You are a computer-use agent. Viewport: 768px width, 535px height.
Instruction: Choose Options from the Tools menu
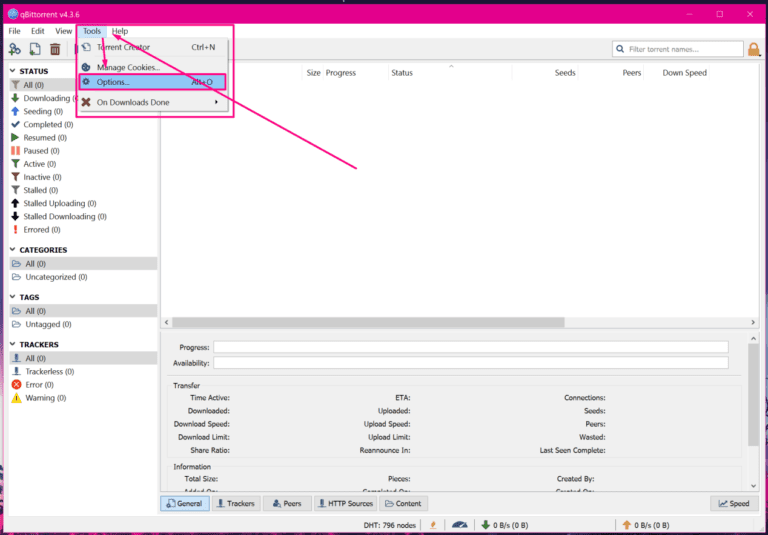(152, 82)
